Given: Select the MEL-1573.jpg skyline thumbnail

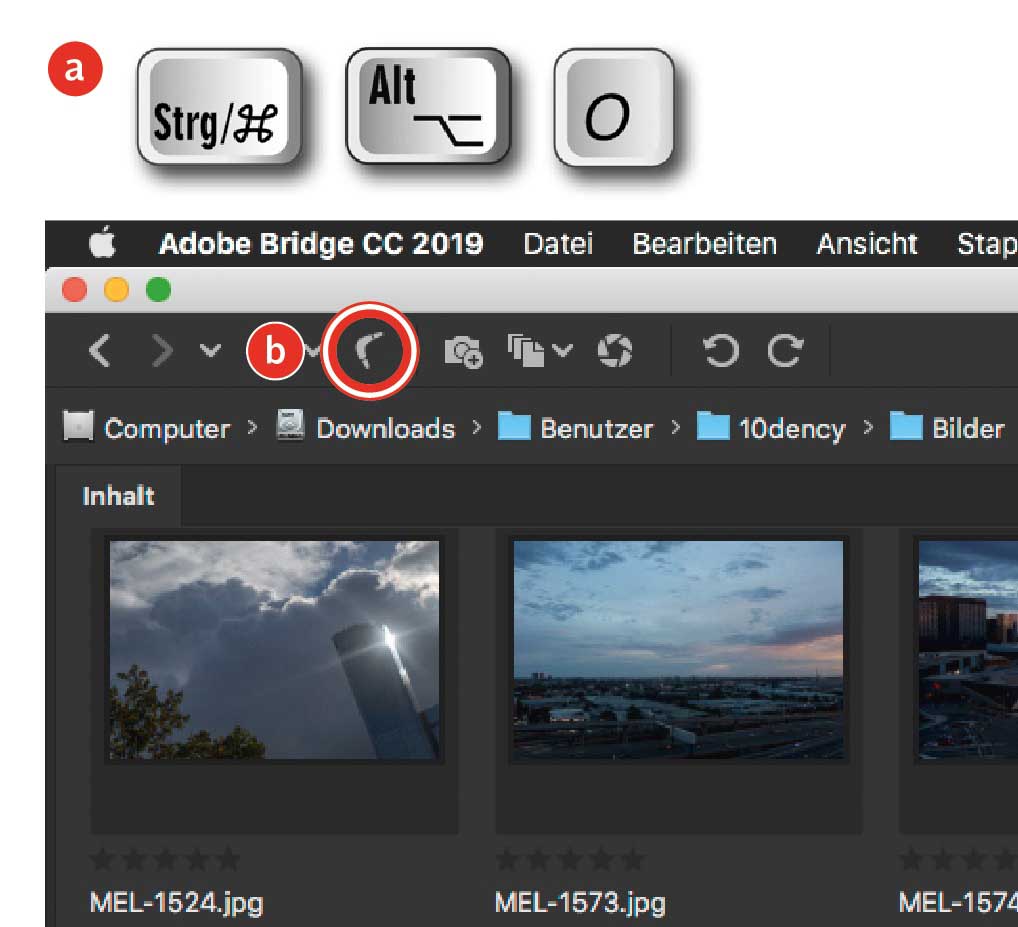Looking at the screenshot, I should (x=678, y=650).
